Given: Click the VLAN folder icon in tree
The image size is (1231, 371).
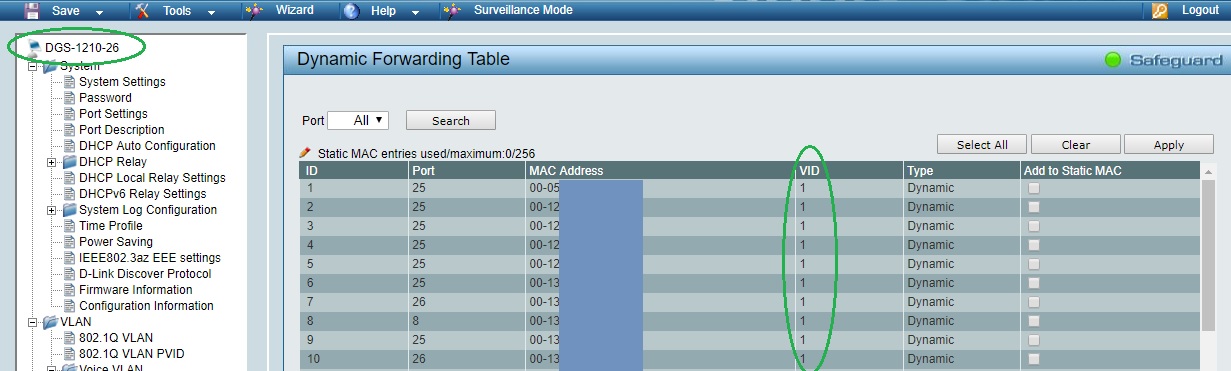Looking at the screenshot, I should (50, 322).
